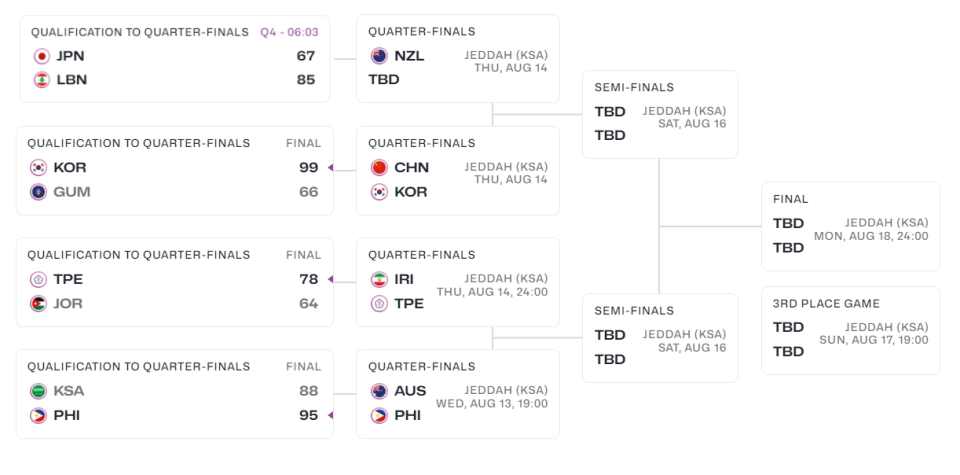Click the Guam flag icon

pyautogui.click(x=38, y=192)
